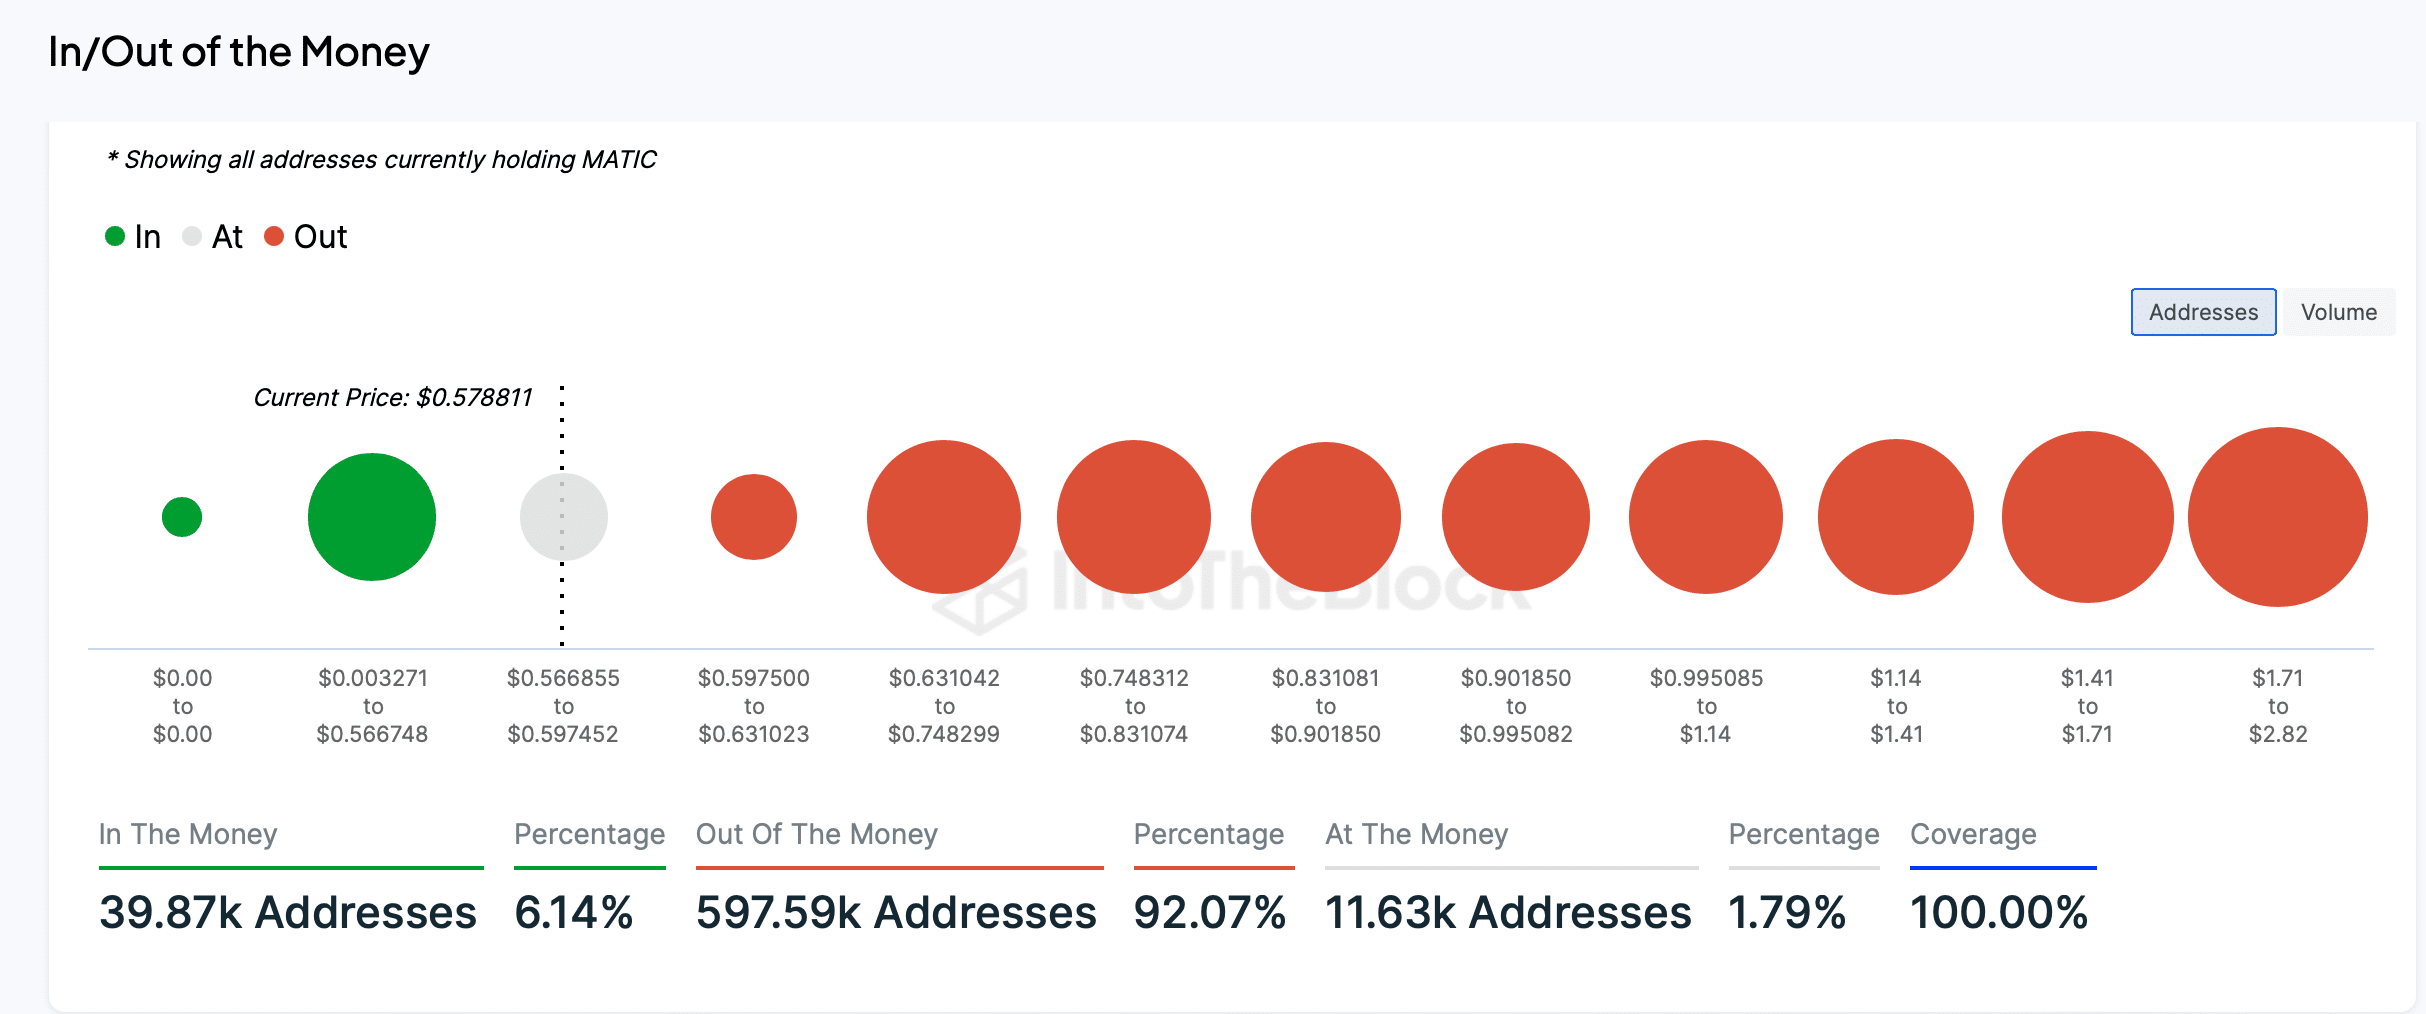This screenshot has width=2426, height=1014.
Task: Click the red $0.901850 to $0.995082 bubble
Action: tap(1516, 517)
